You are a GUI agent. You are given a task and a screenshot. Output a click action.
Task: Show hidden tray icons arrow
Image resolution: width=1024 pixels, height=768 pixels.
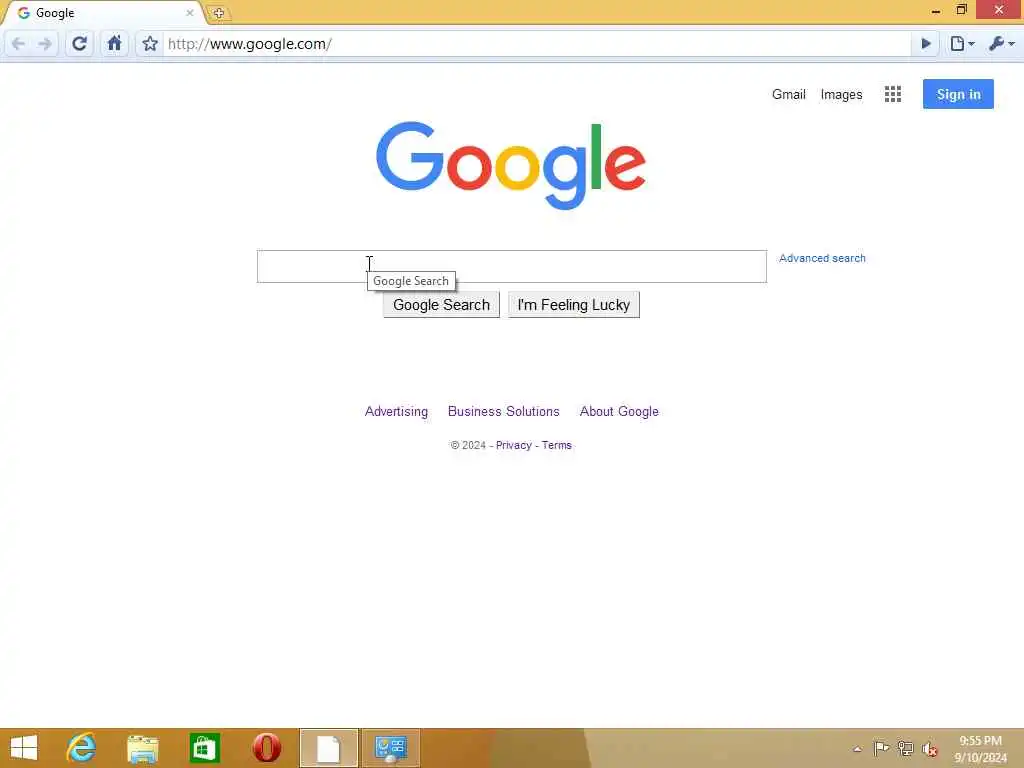point(857,749)
